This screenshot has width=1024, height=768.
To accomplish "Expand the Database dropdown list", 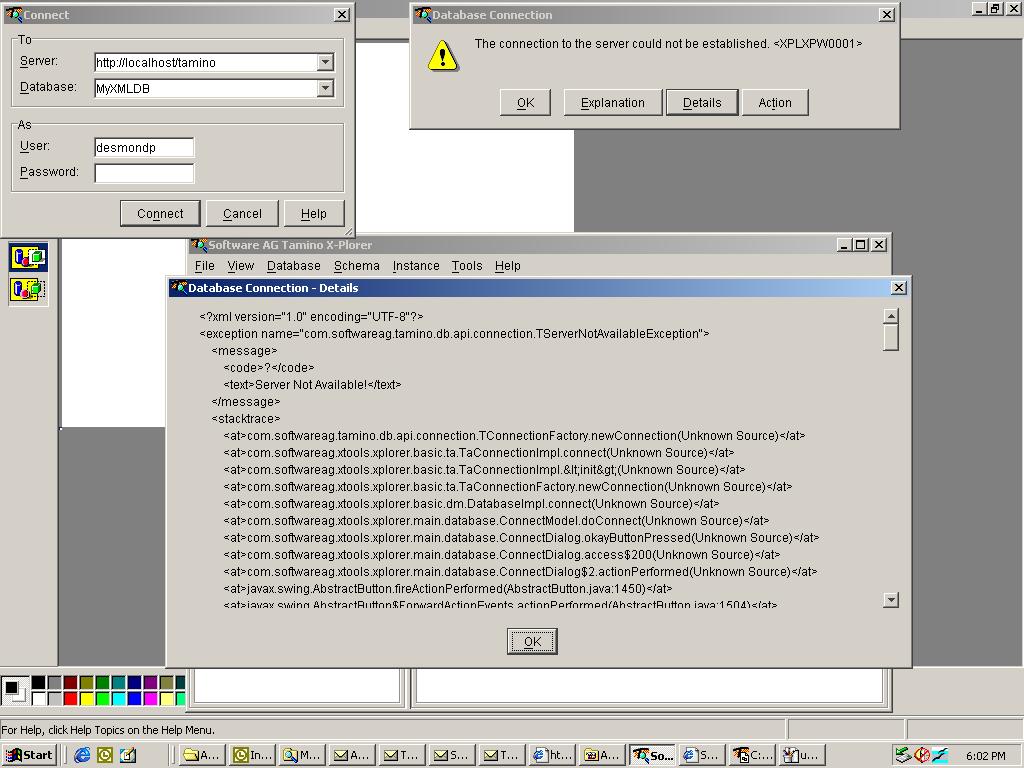I will 325,88.
